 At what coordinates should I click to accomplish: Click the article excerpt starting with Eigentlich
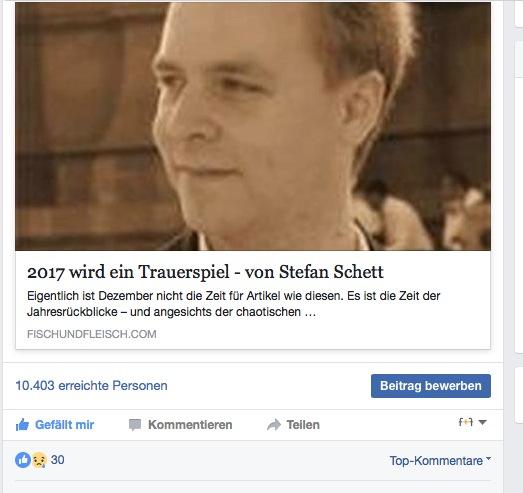[x=233, y=304]
